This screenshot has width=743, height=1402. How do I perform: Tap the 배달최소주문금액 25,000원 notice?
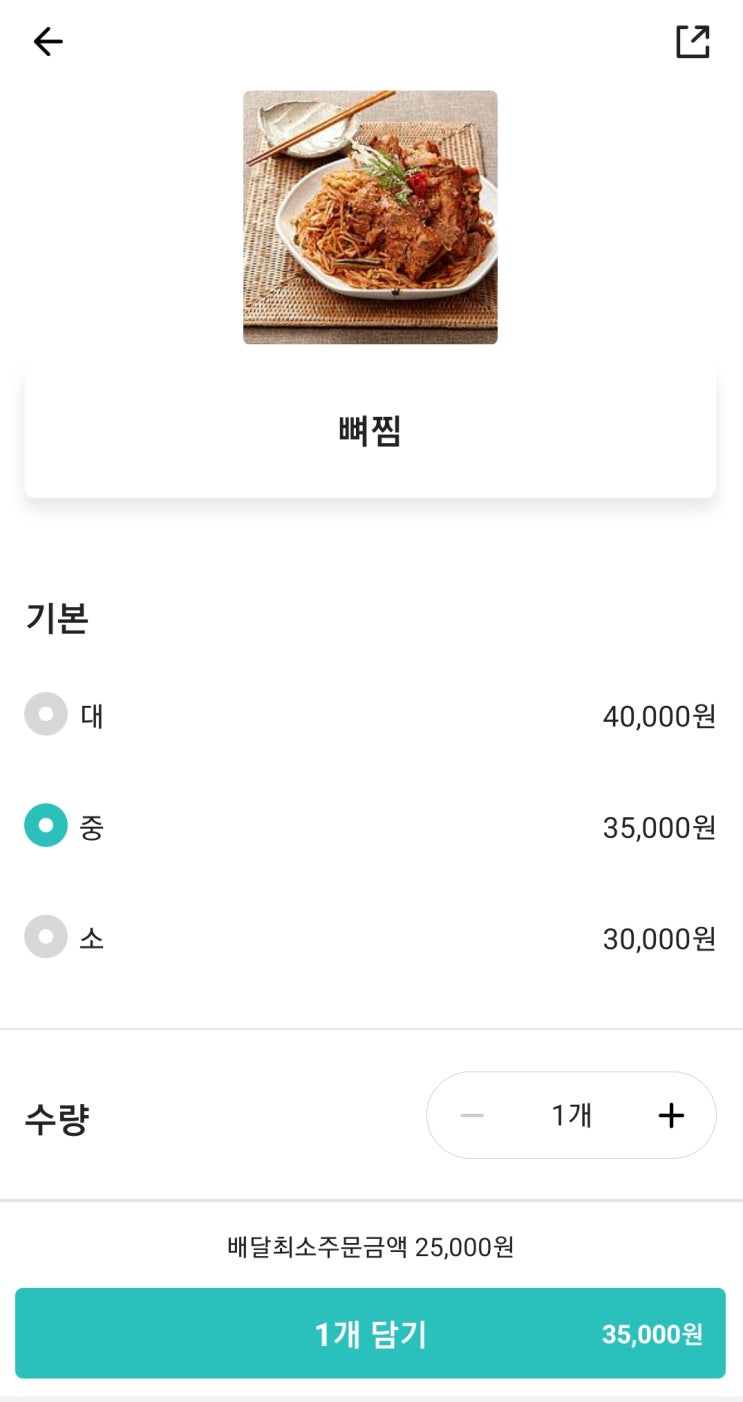(370, 1247)
